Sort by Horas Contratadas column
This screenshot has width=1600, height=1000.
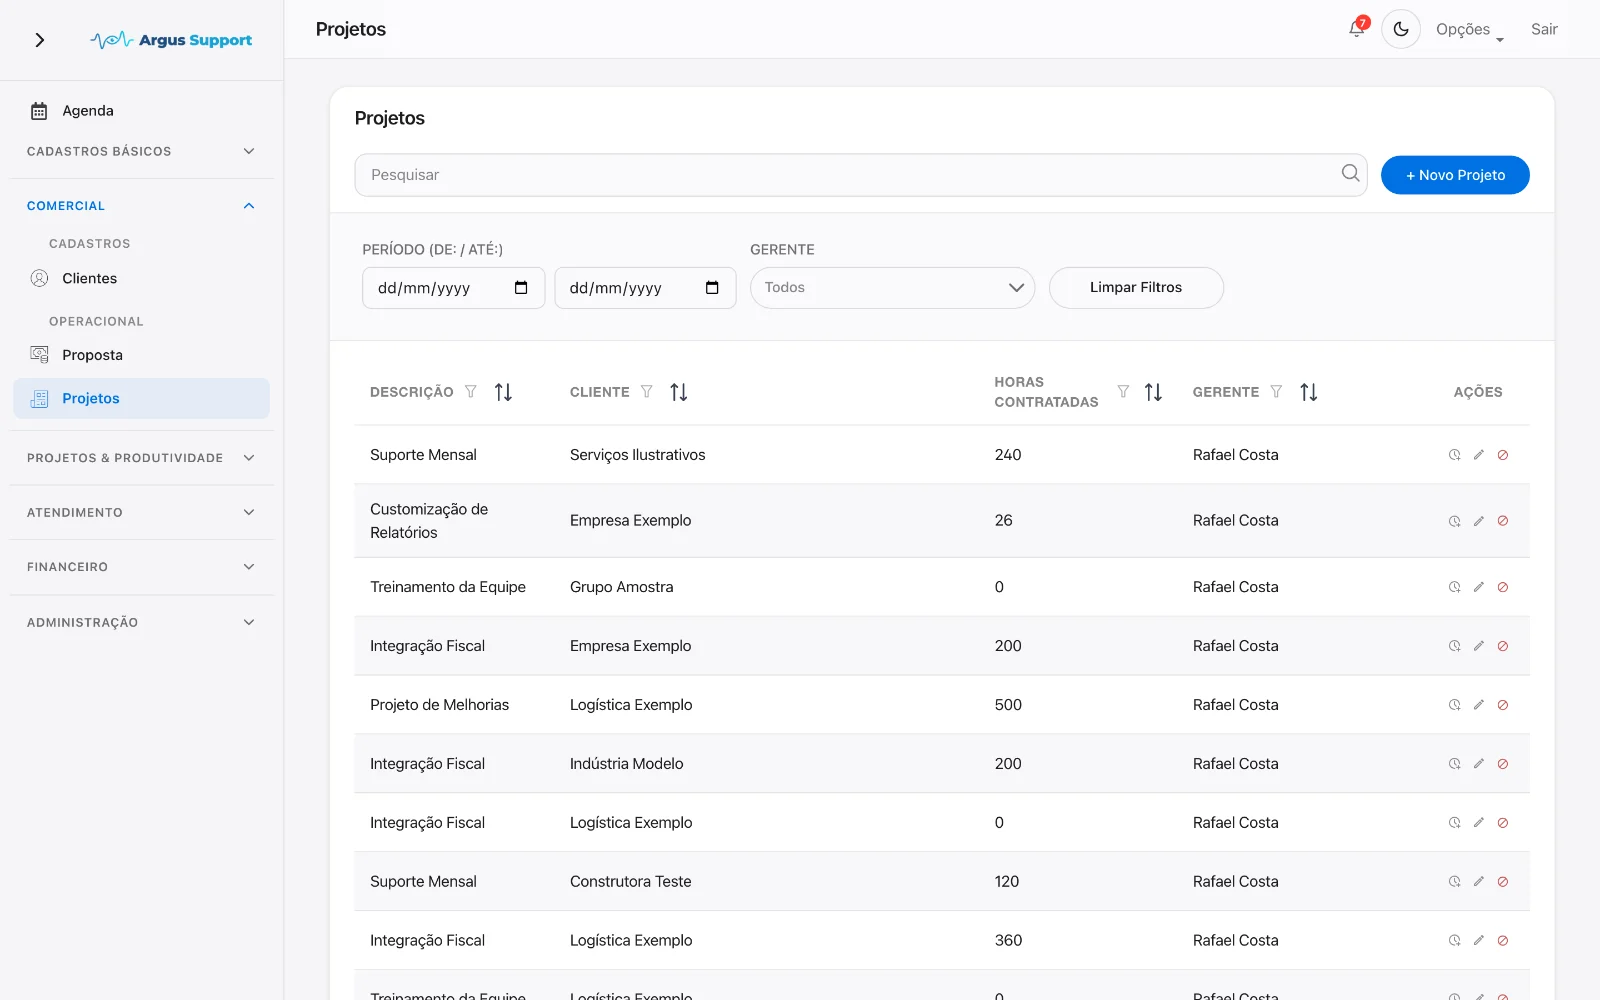pos(1153,392)
